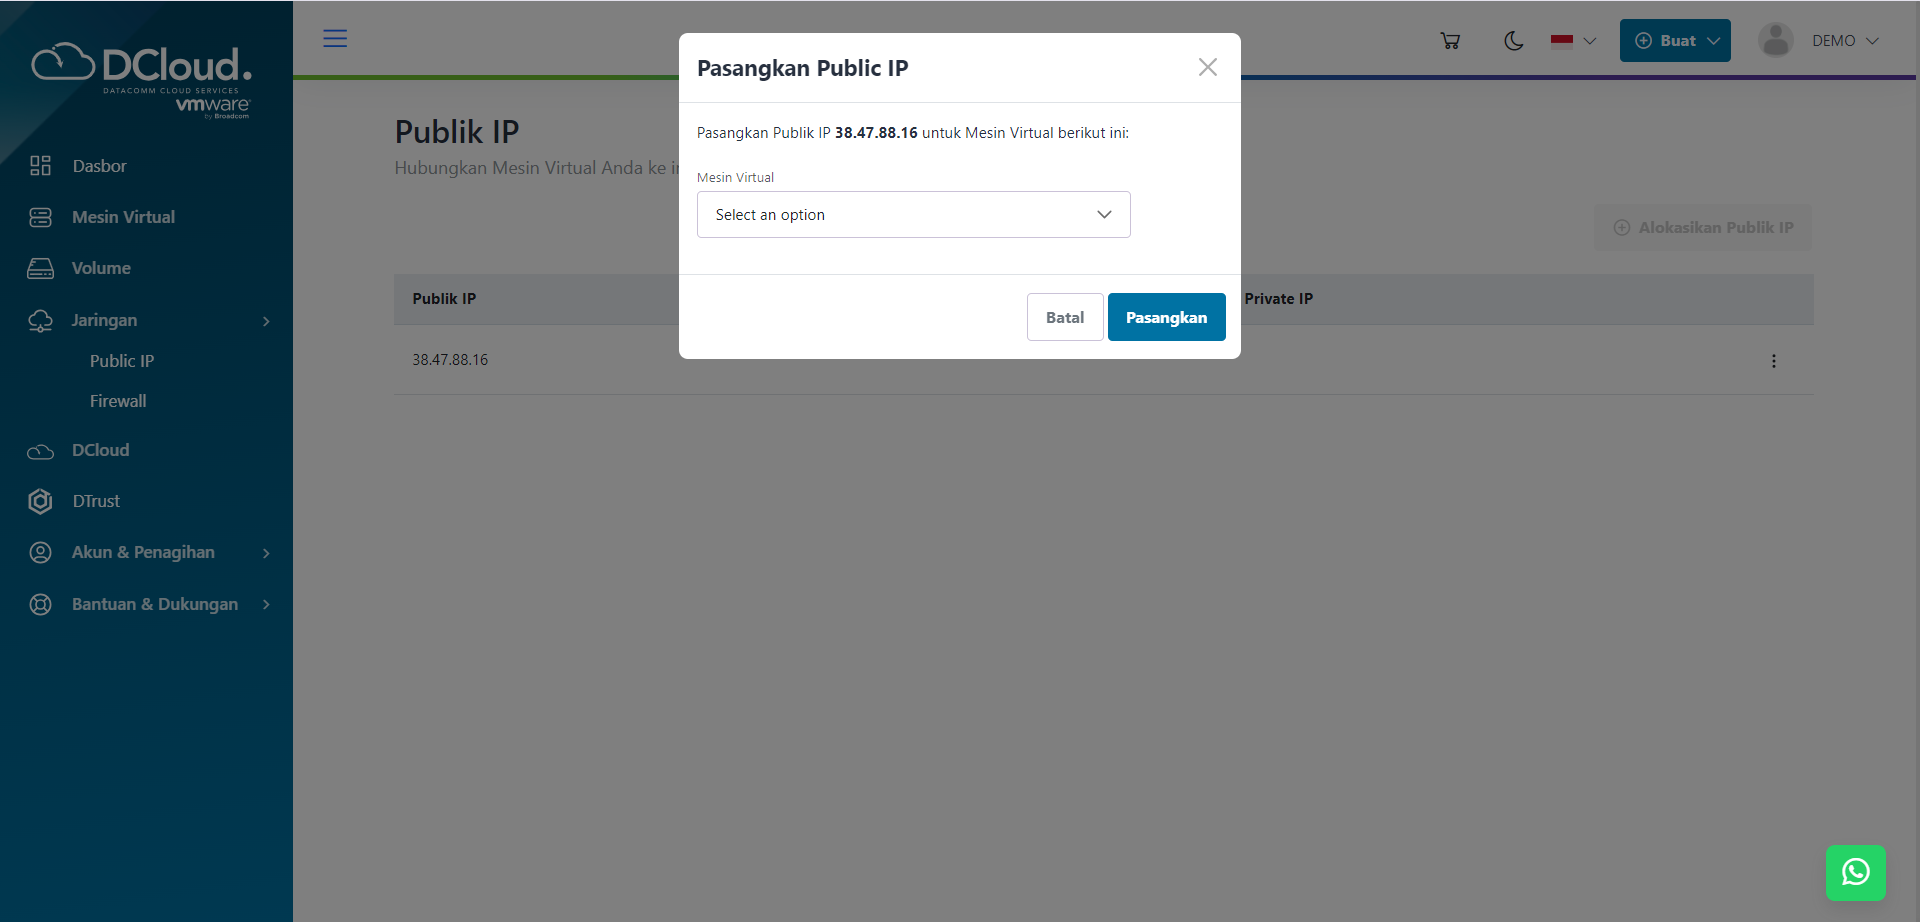This screenshot has height=922, width=1920.
Task: Open the Firewall submenu item
Action: coord(117,400)
